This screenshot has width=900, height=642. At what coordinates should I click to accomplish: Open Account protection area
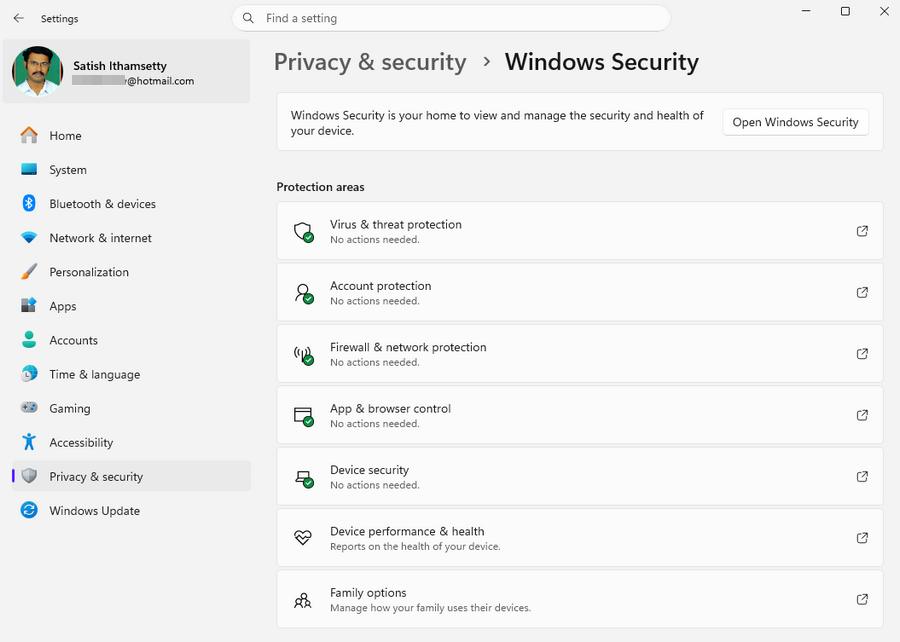click(x=580, y=292)
